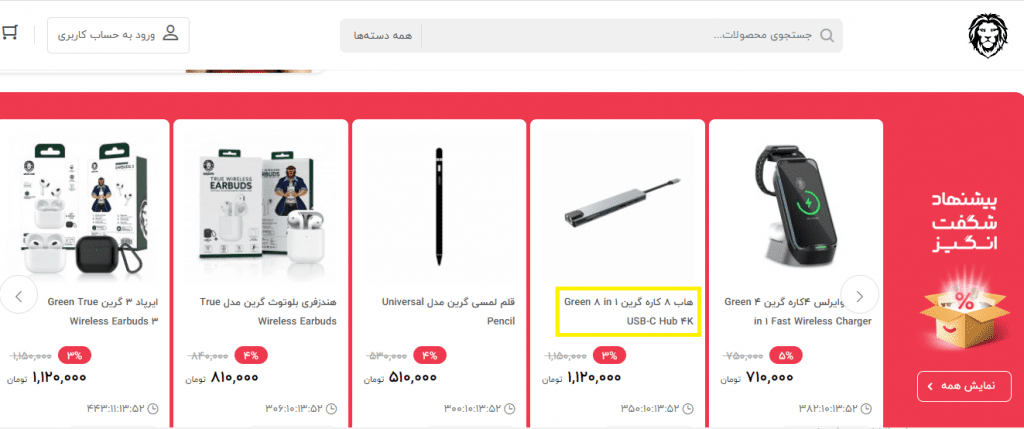Click the stylus pencil product image

(440, 207)
